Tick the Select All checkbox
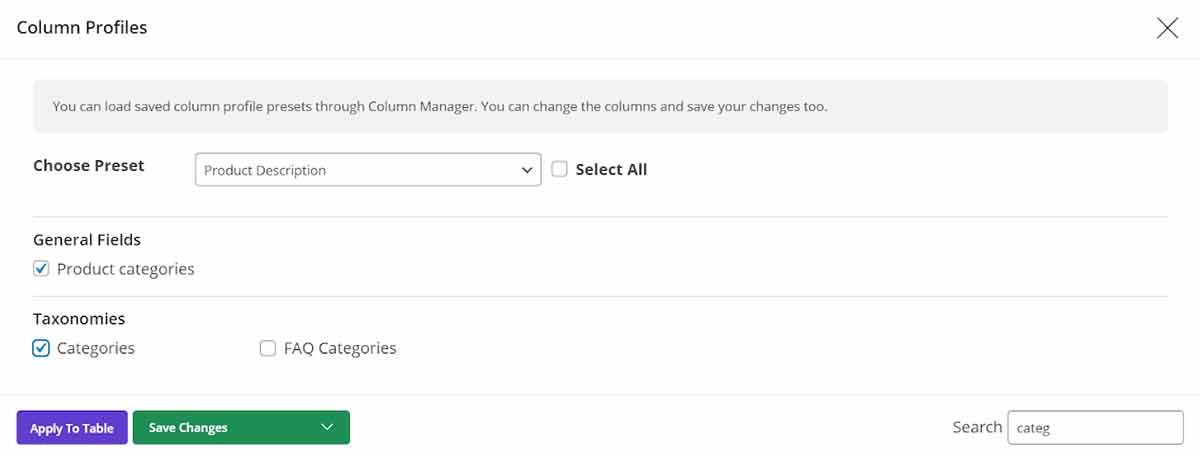The image size is (1200, 457). point(560,170)
